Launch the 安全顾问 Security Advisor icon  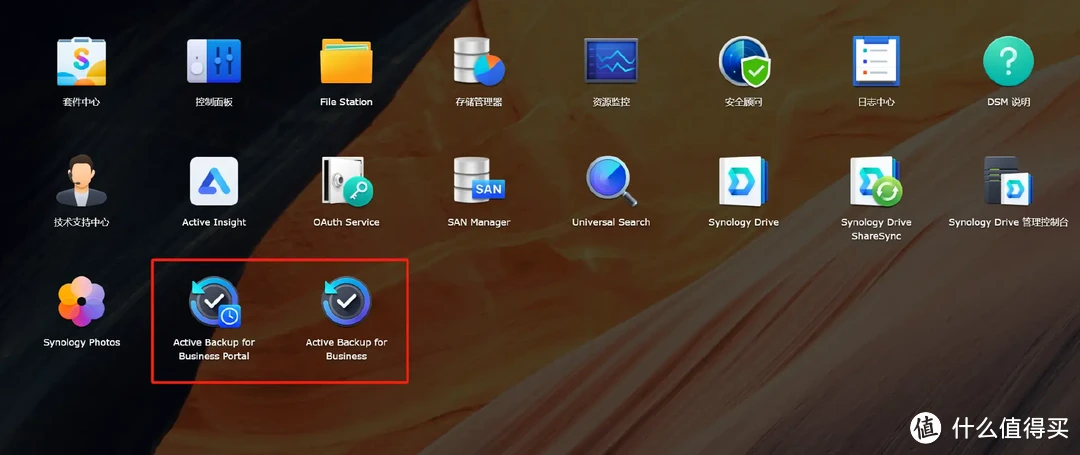point(744,62)
